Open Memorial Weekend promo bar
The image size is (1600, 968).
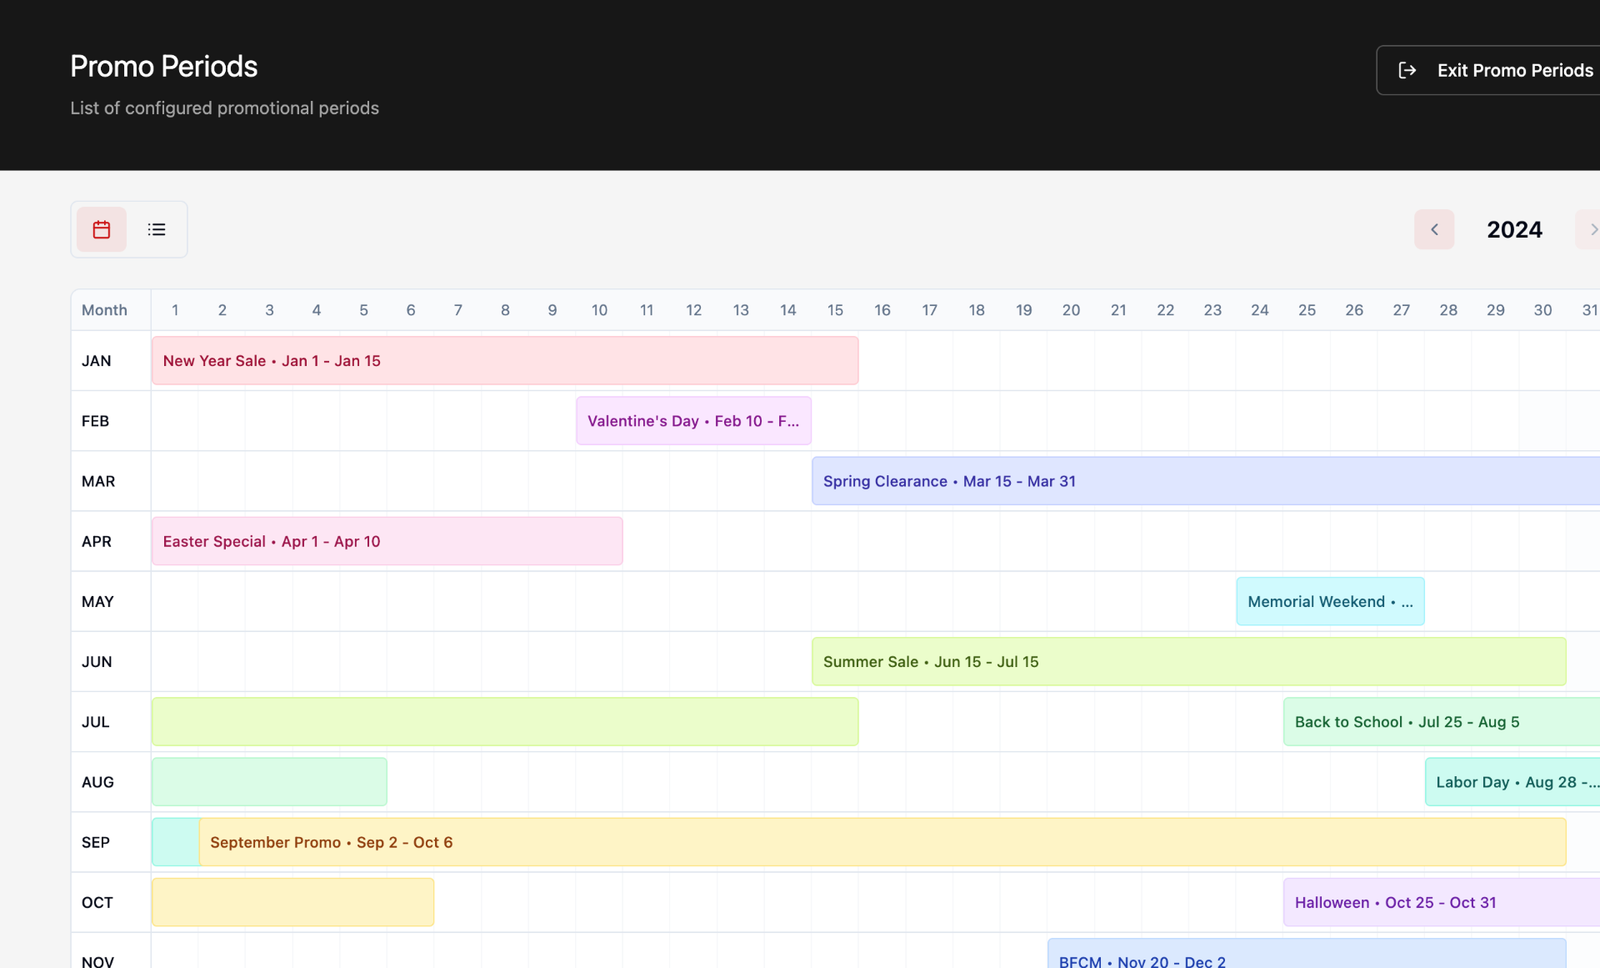pyautogui.click(x=1330, y=601)
